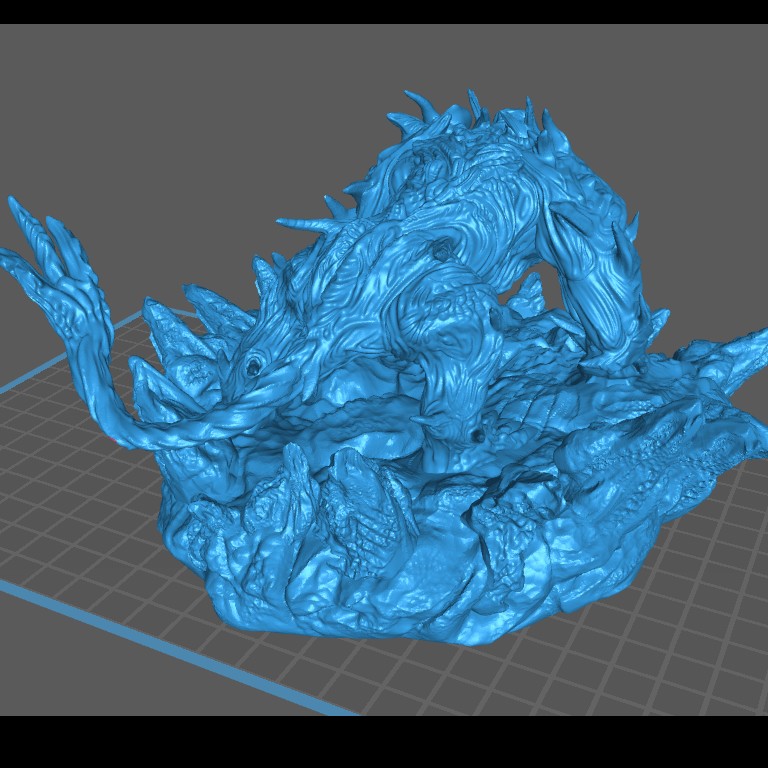
Task: Click the black bar along the top
Action: [384, 11]
